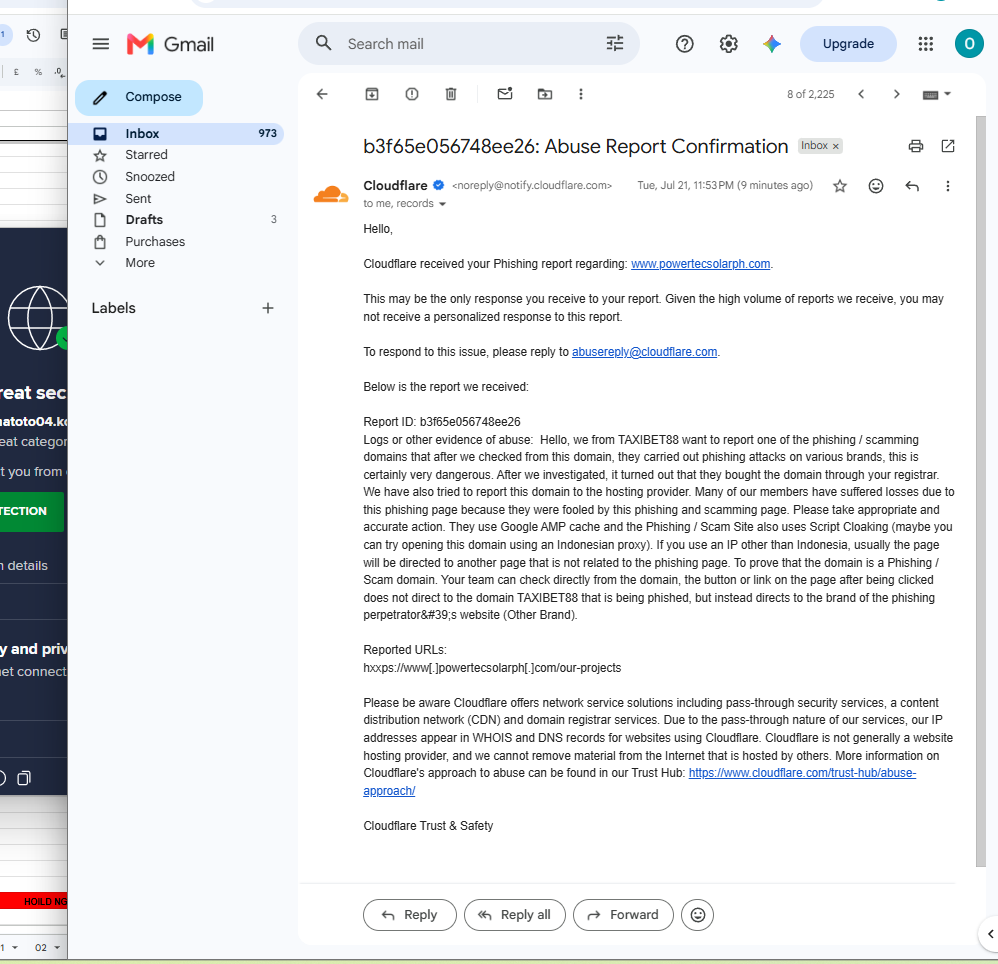The width and height of the screenshot is (998, 964).
Task: Remove the Inbox label tag
Action: point(836,146)
